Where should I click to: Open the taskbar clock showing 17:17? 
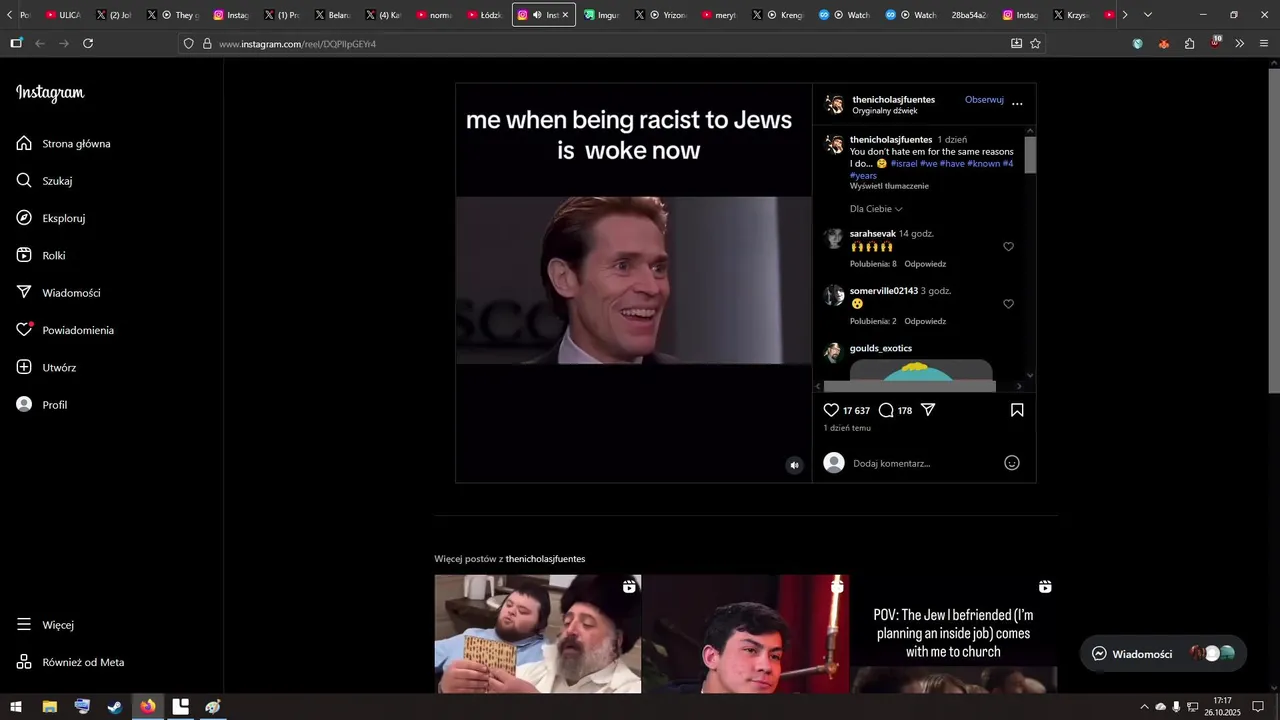point(1222,706)
